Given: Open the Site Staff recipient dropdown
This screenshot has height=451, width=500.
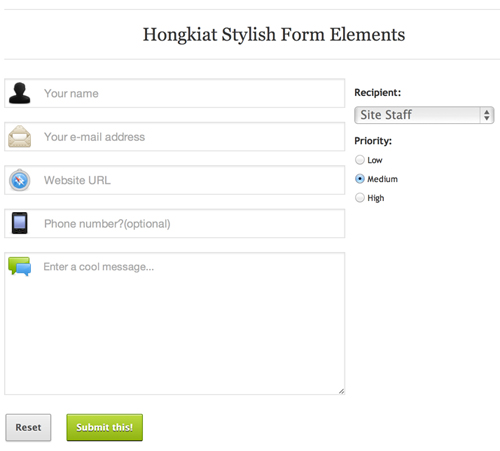Looking at the screenshot, I should click(424, 115).
